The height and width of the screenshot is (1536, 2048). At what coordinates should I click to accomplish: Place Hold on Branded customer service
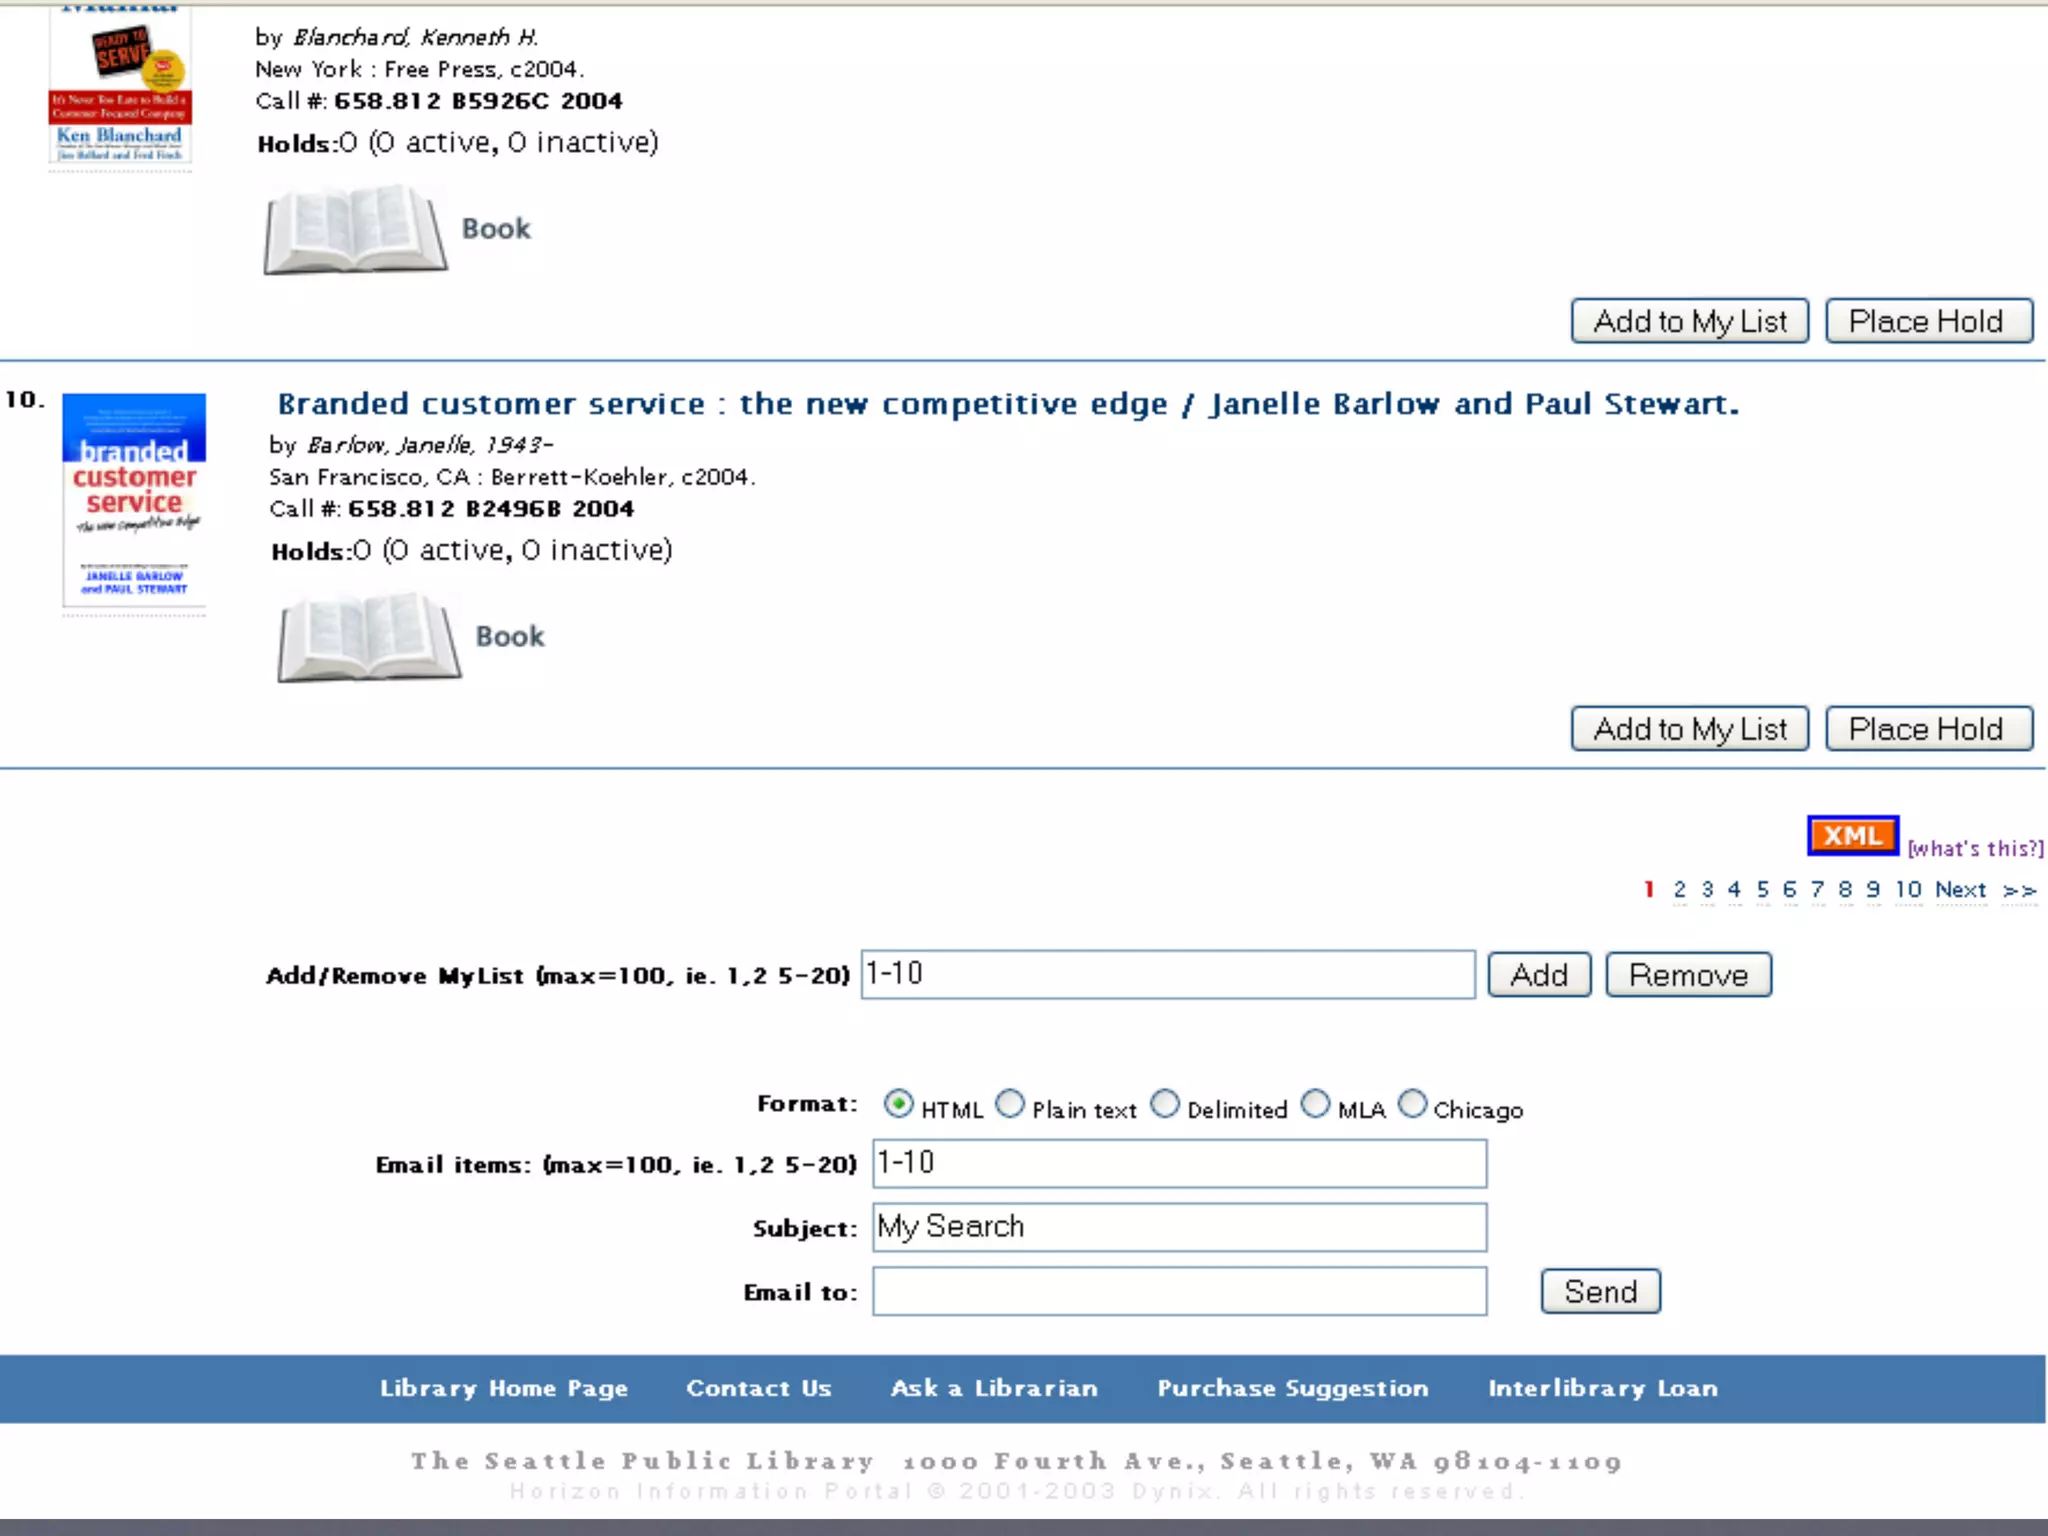[1927, 728]
